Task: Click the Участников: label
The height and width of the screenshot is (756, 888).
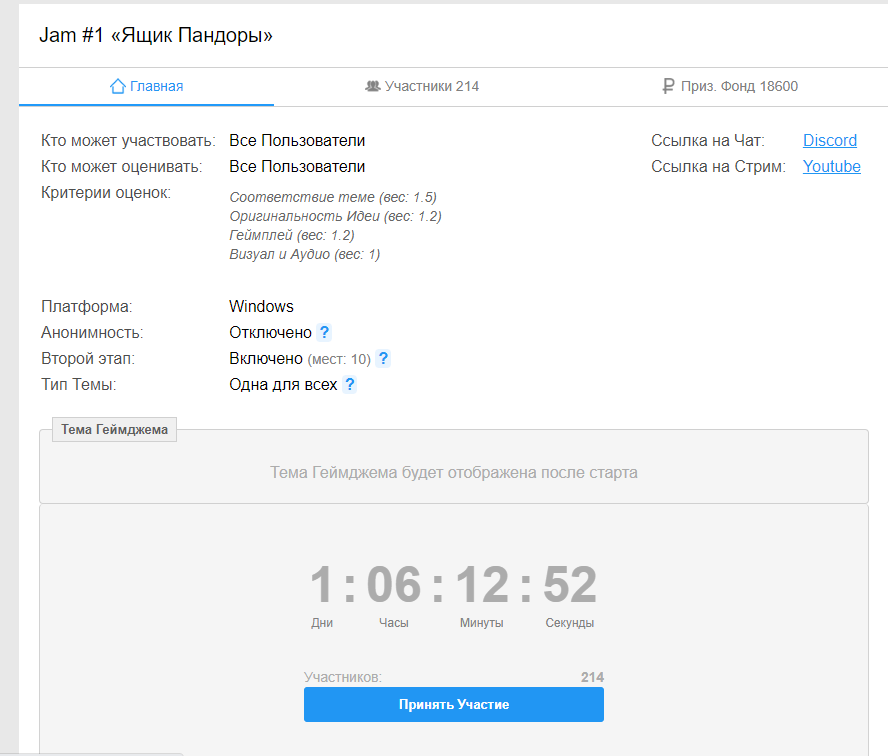Action: (343, 677)
